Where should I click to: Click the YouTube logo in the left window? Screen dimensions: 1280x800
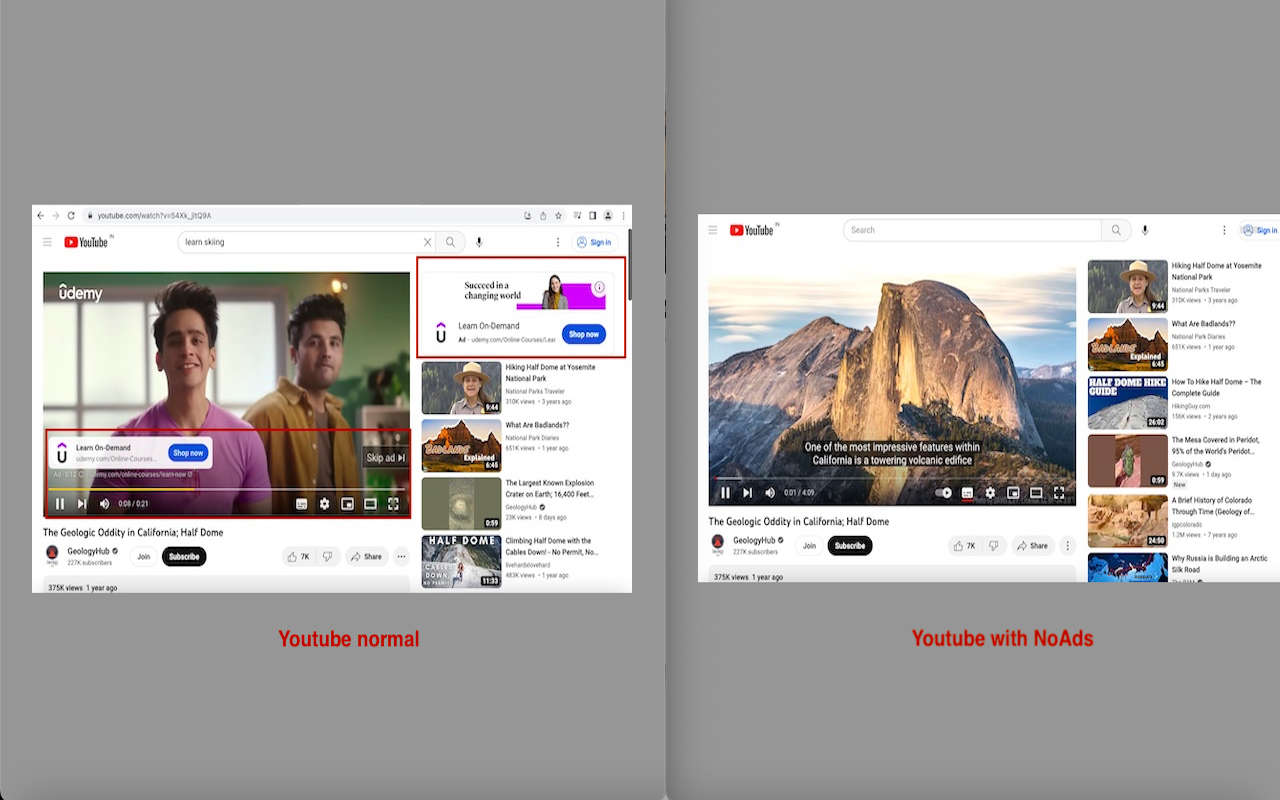(87, 242)
